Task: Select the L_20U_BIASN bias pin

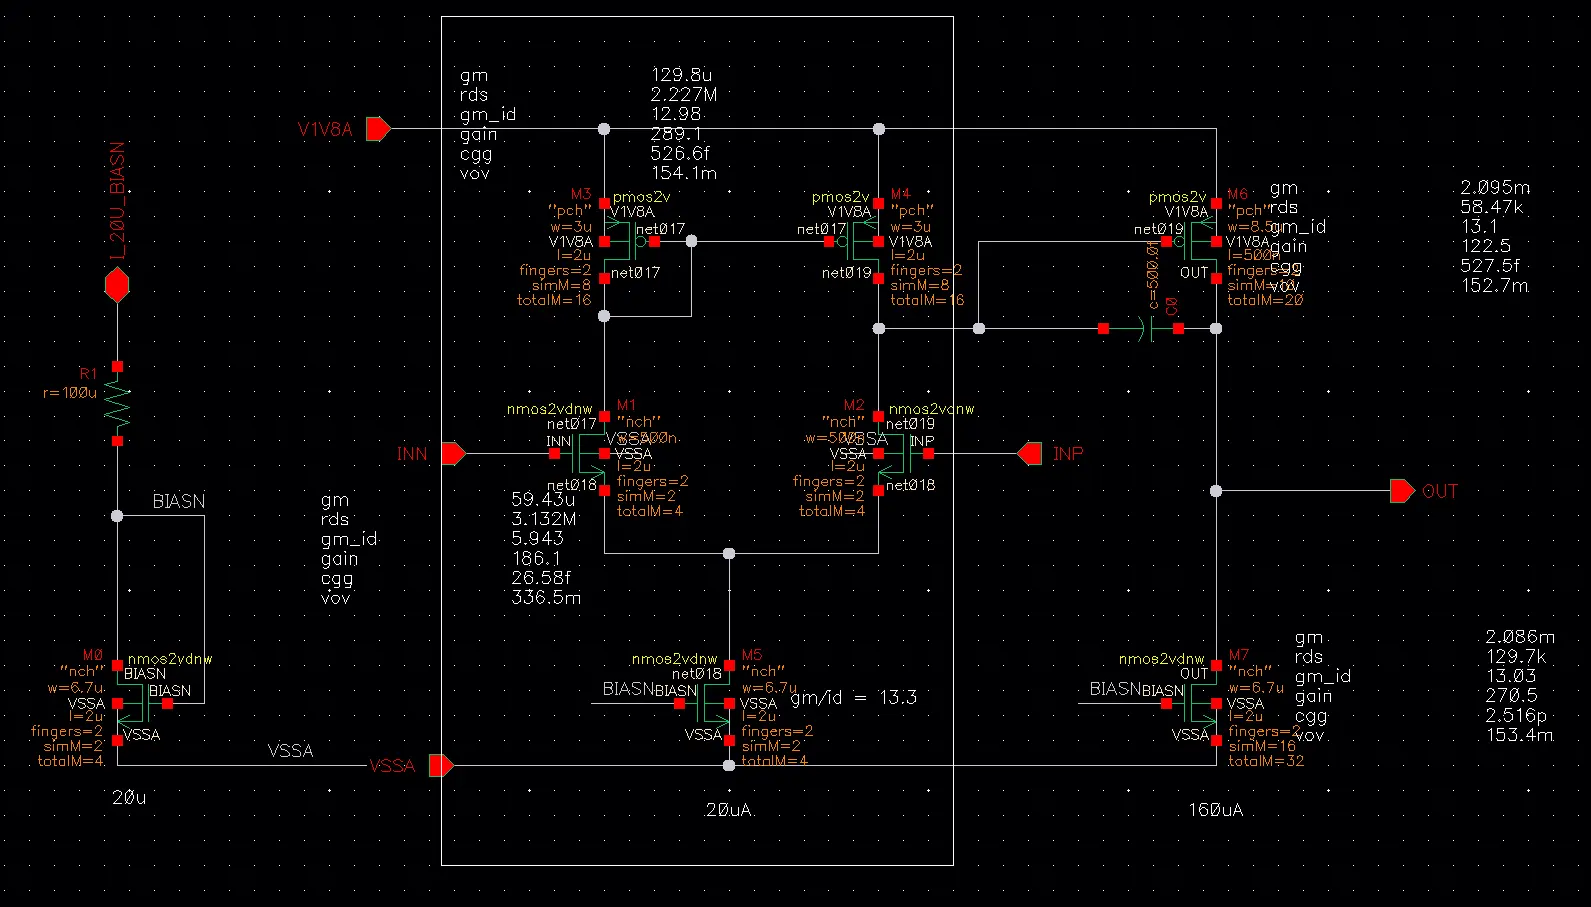Action: tap(117, 286)
